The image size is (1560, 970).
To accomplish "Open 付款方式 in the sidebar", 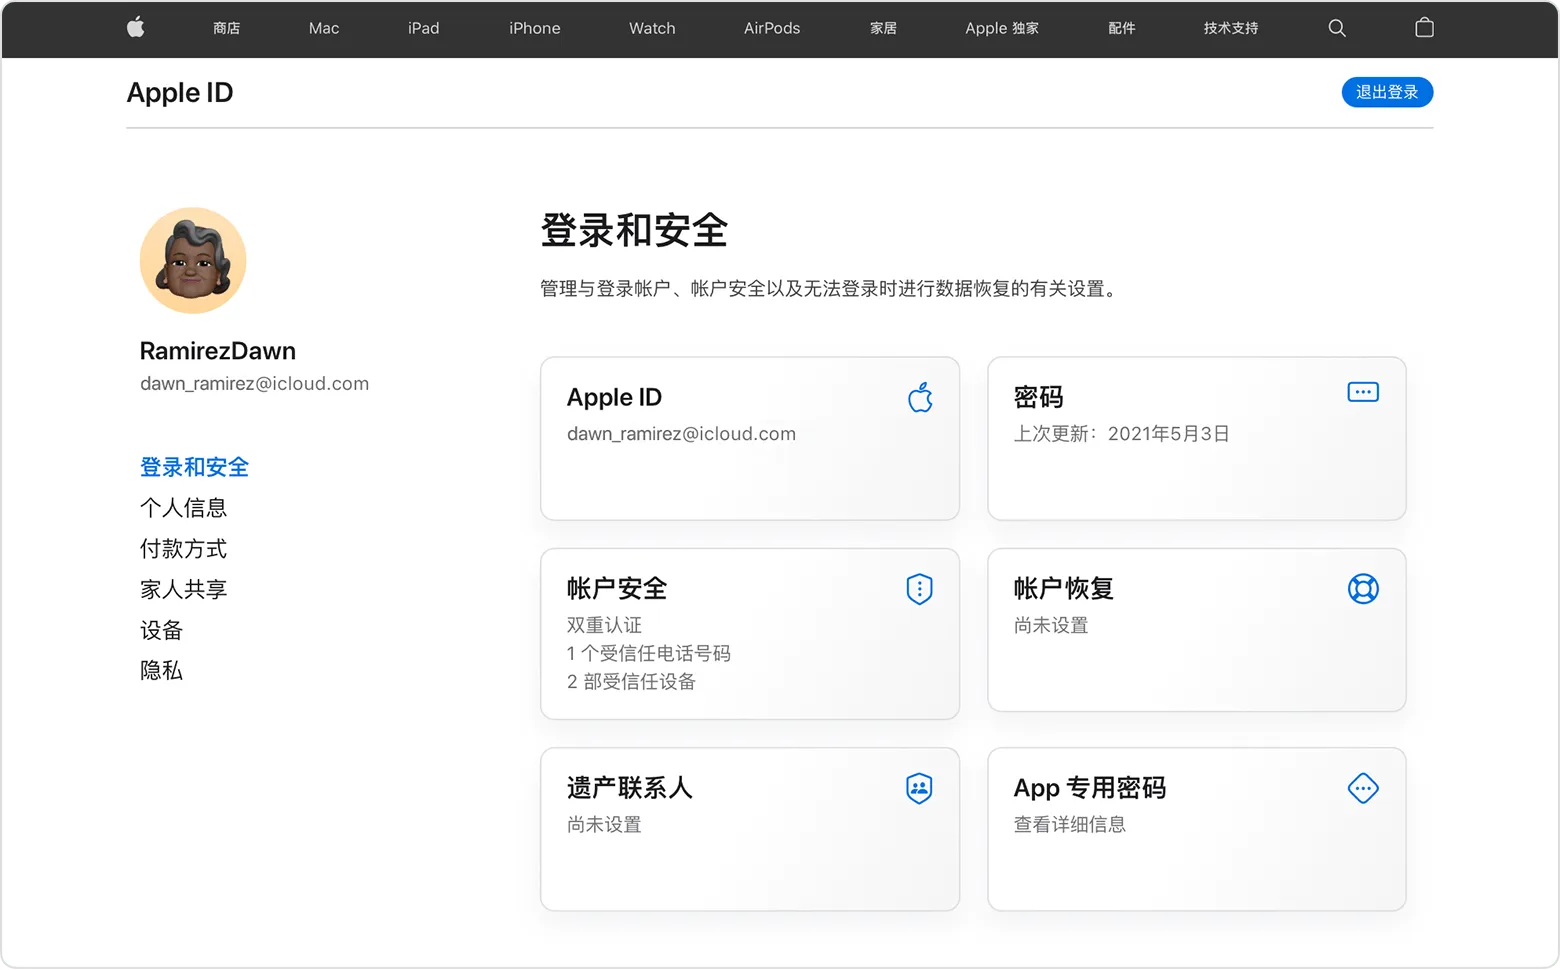I will pyautogui.click(x=183, y=549).
